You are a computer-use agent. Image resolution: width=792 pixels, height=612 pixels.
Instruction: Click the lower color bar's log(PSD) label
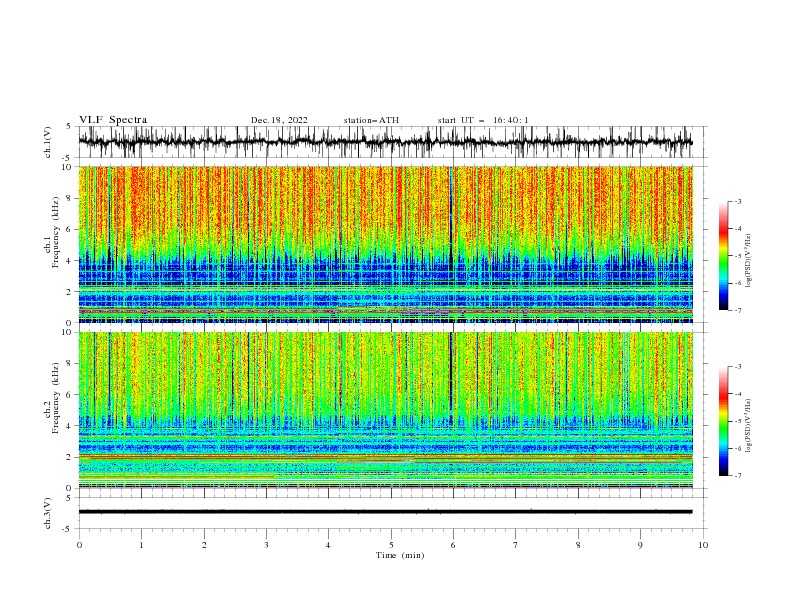749,426
